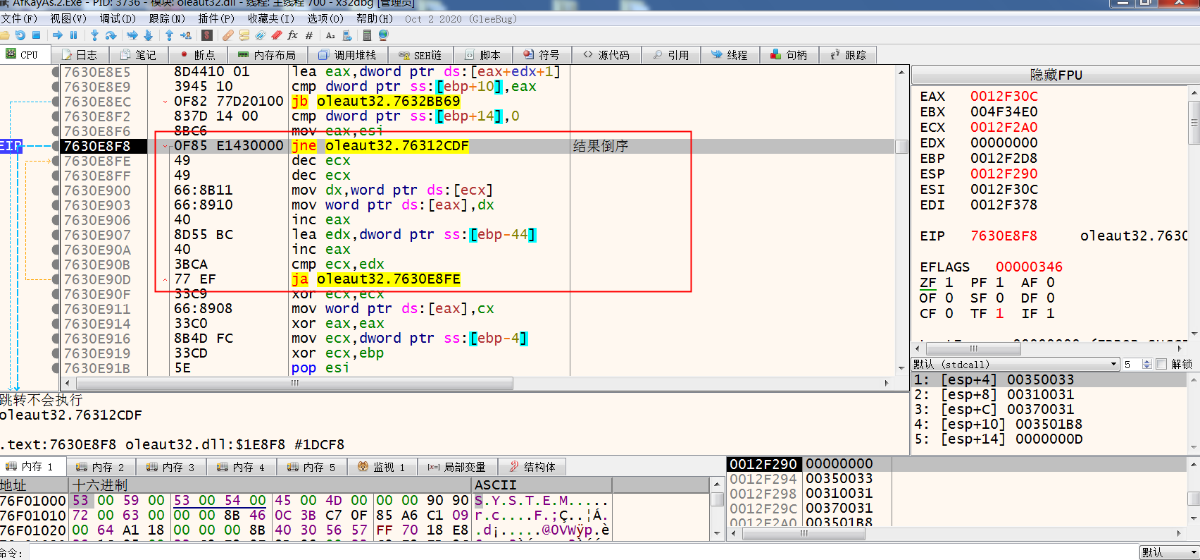Open the 默认 dropdown beside the command bar
The height and width of the screenshot is (560, 1200).
tap(1168, 552)
